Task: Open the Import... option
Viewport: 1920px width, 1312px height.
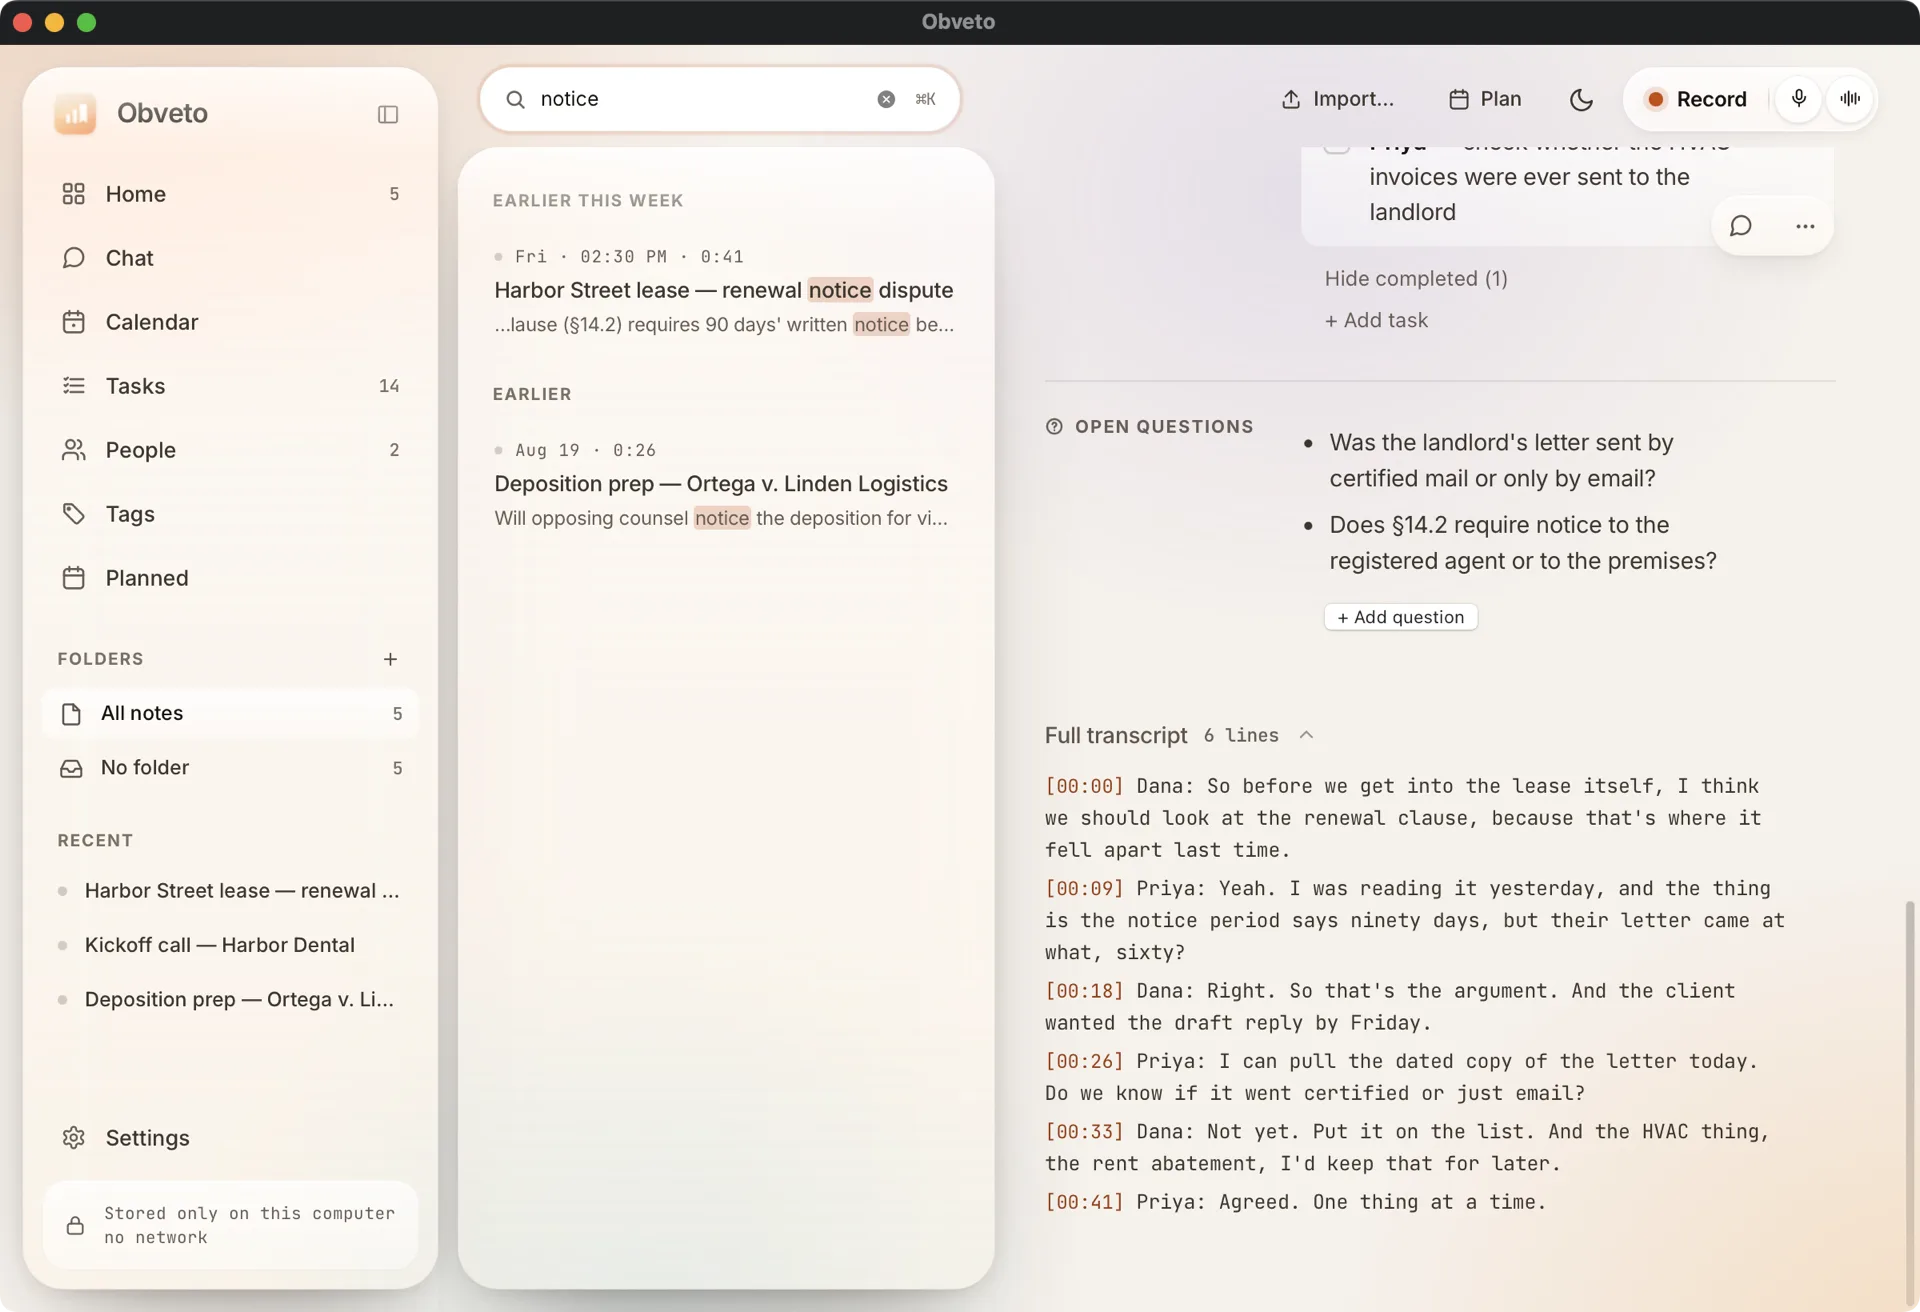Action: (x=1338, y=99)
